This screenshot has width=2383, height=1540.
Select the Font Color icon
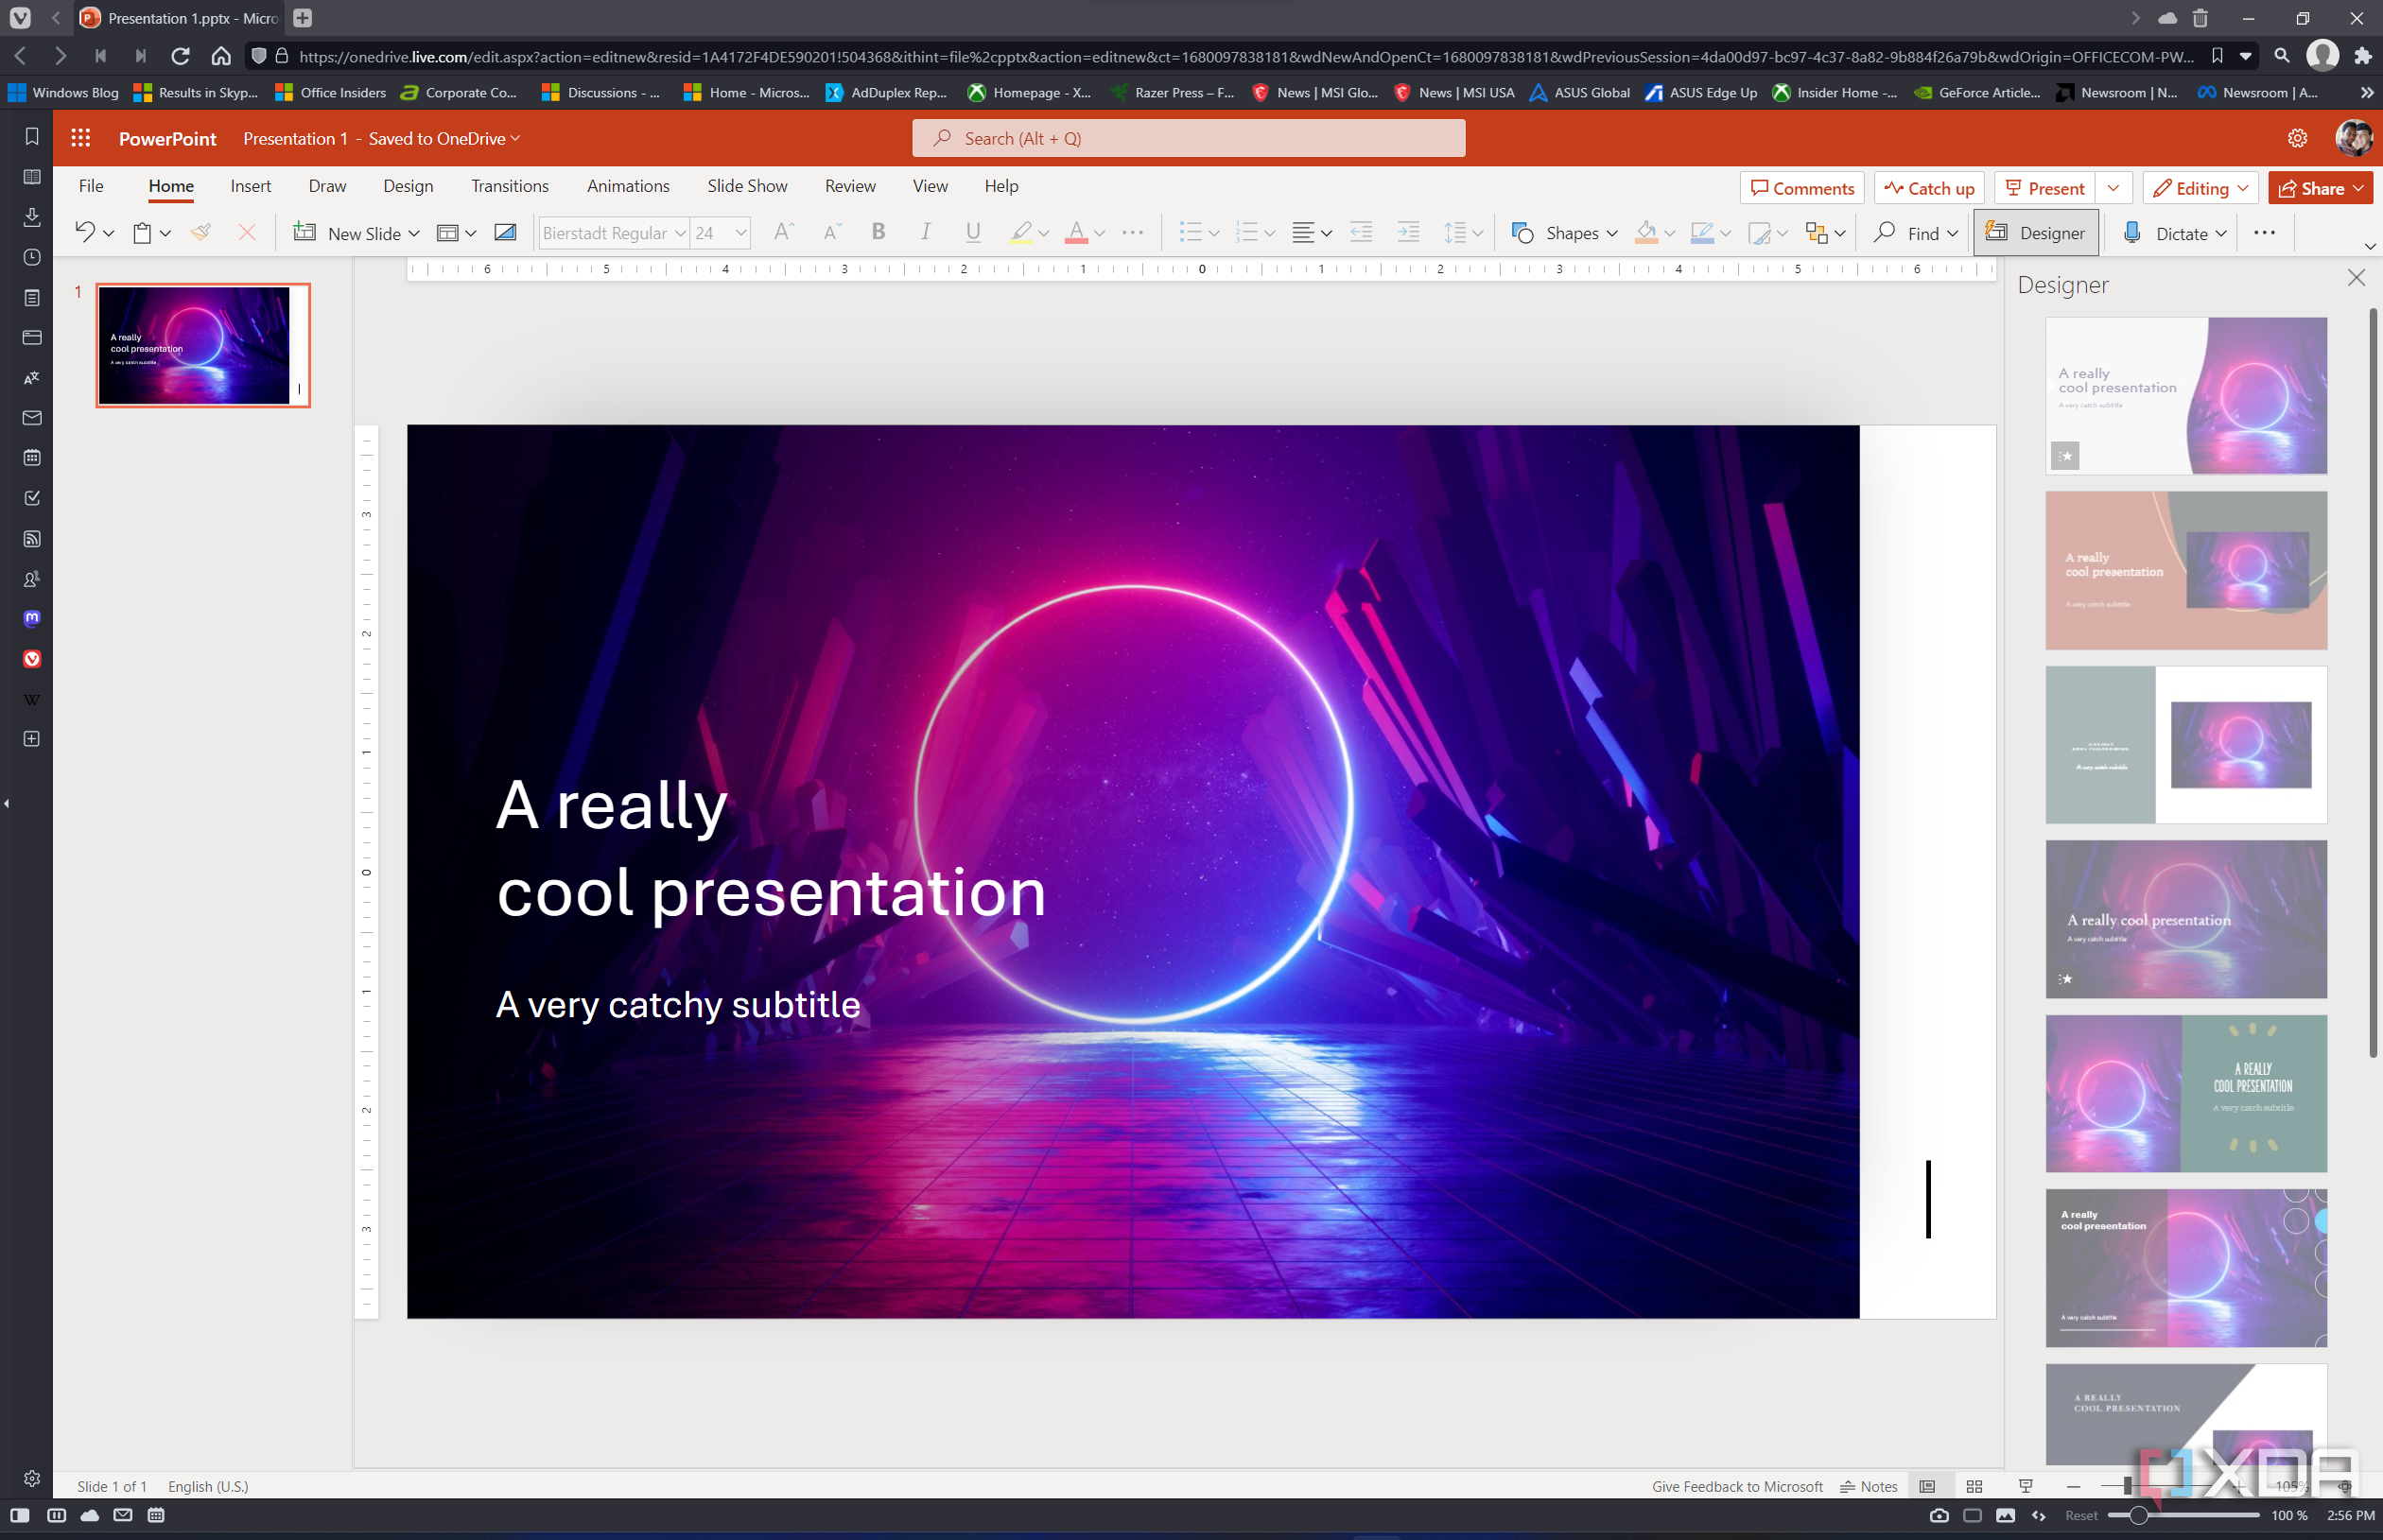click(x=1077, y=234)
